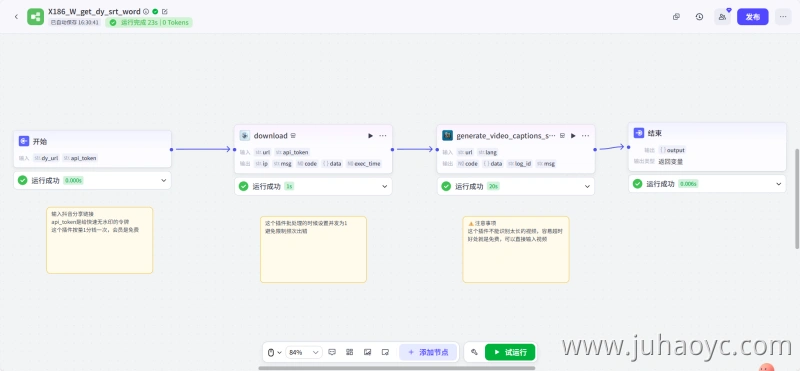Click the generate_video_captions_s node title
The image size is (800, 371).
click(x=506, y=136)
